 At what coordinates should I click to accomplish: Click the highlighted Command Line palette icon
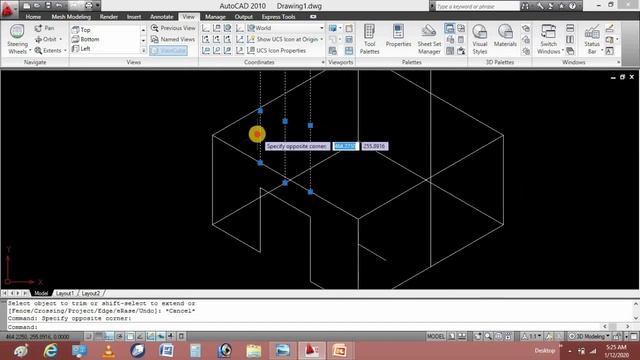point(449,28)
